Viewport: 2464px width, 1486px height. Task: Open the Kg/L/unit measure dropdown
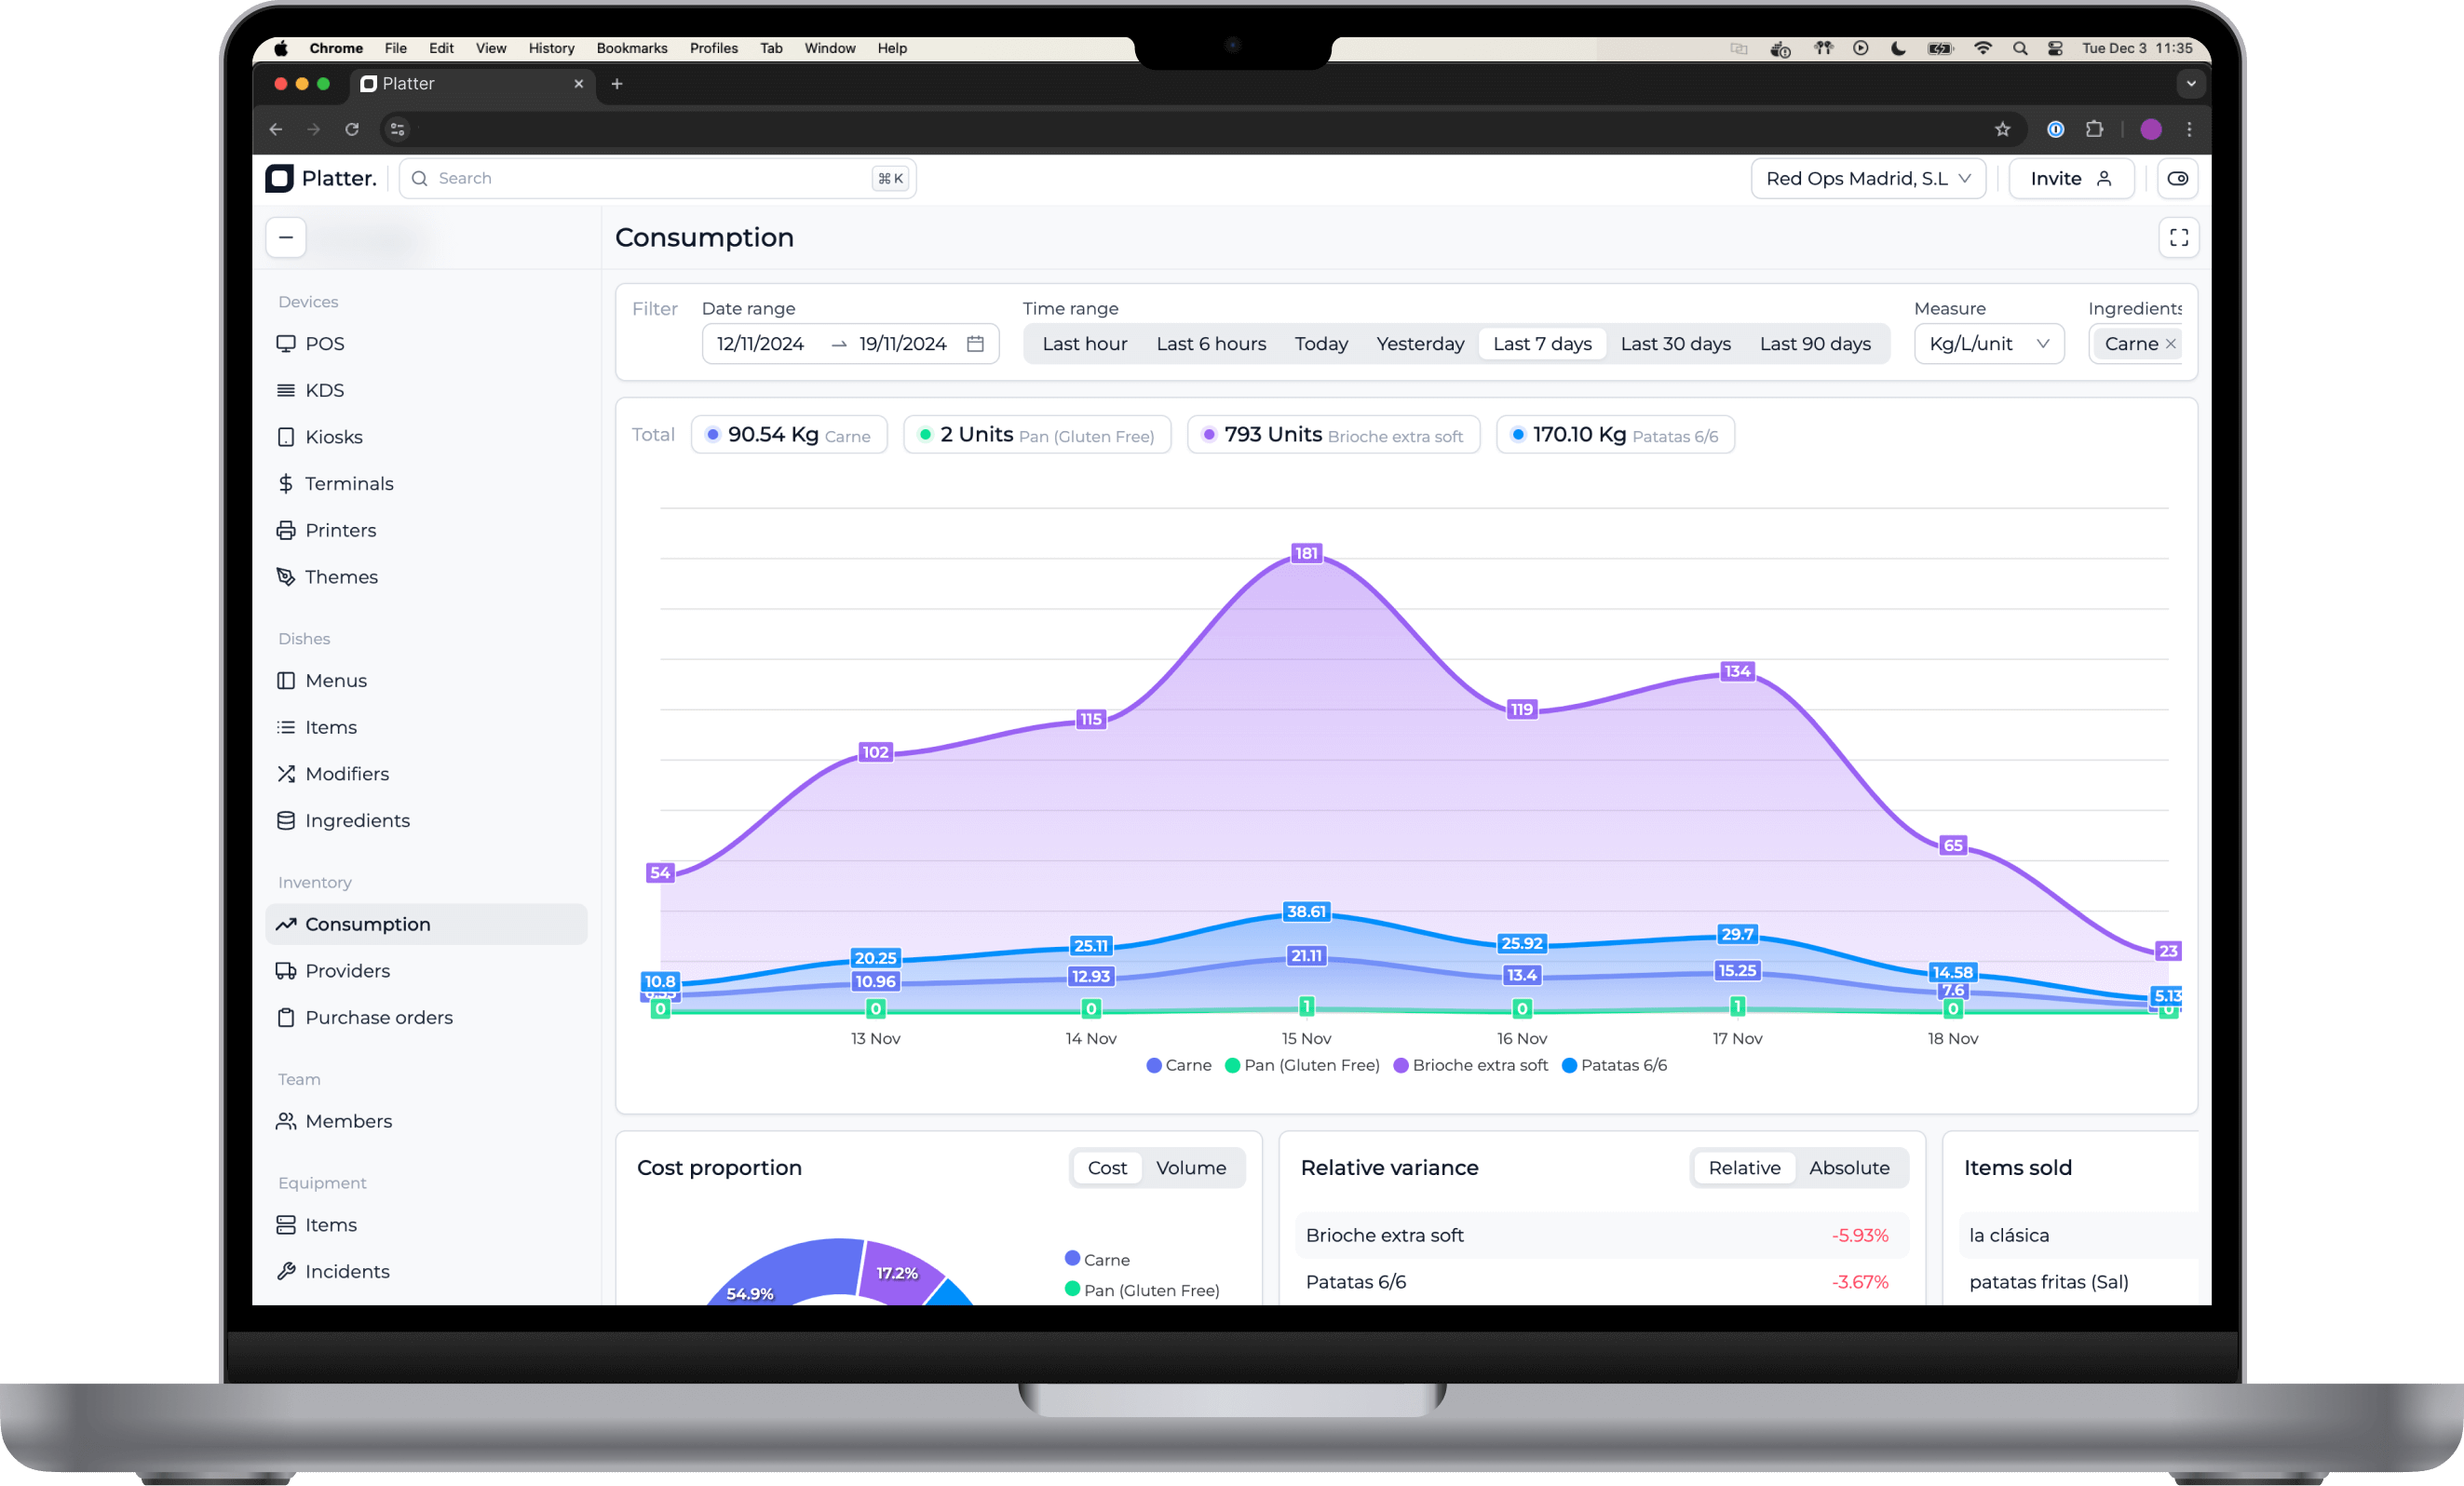click(x=1988, y=344)
